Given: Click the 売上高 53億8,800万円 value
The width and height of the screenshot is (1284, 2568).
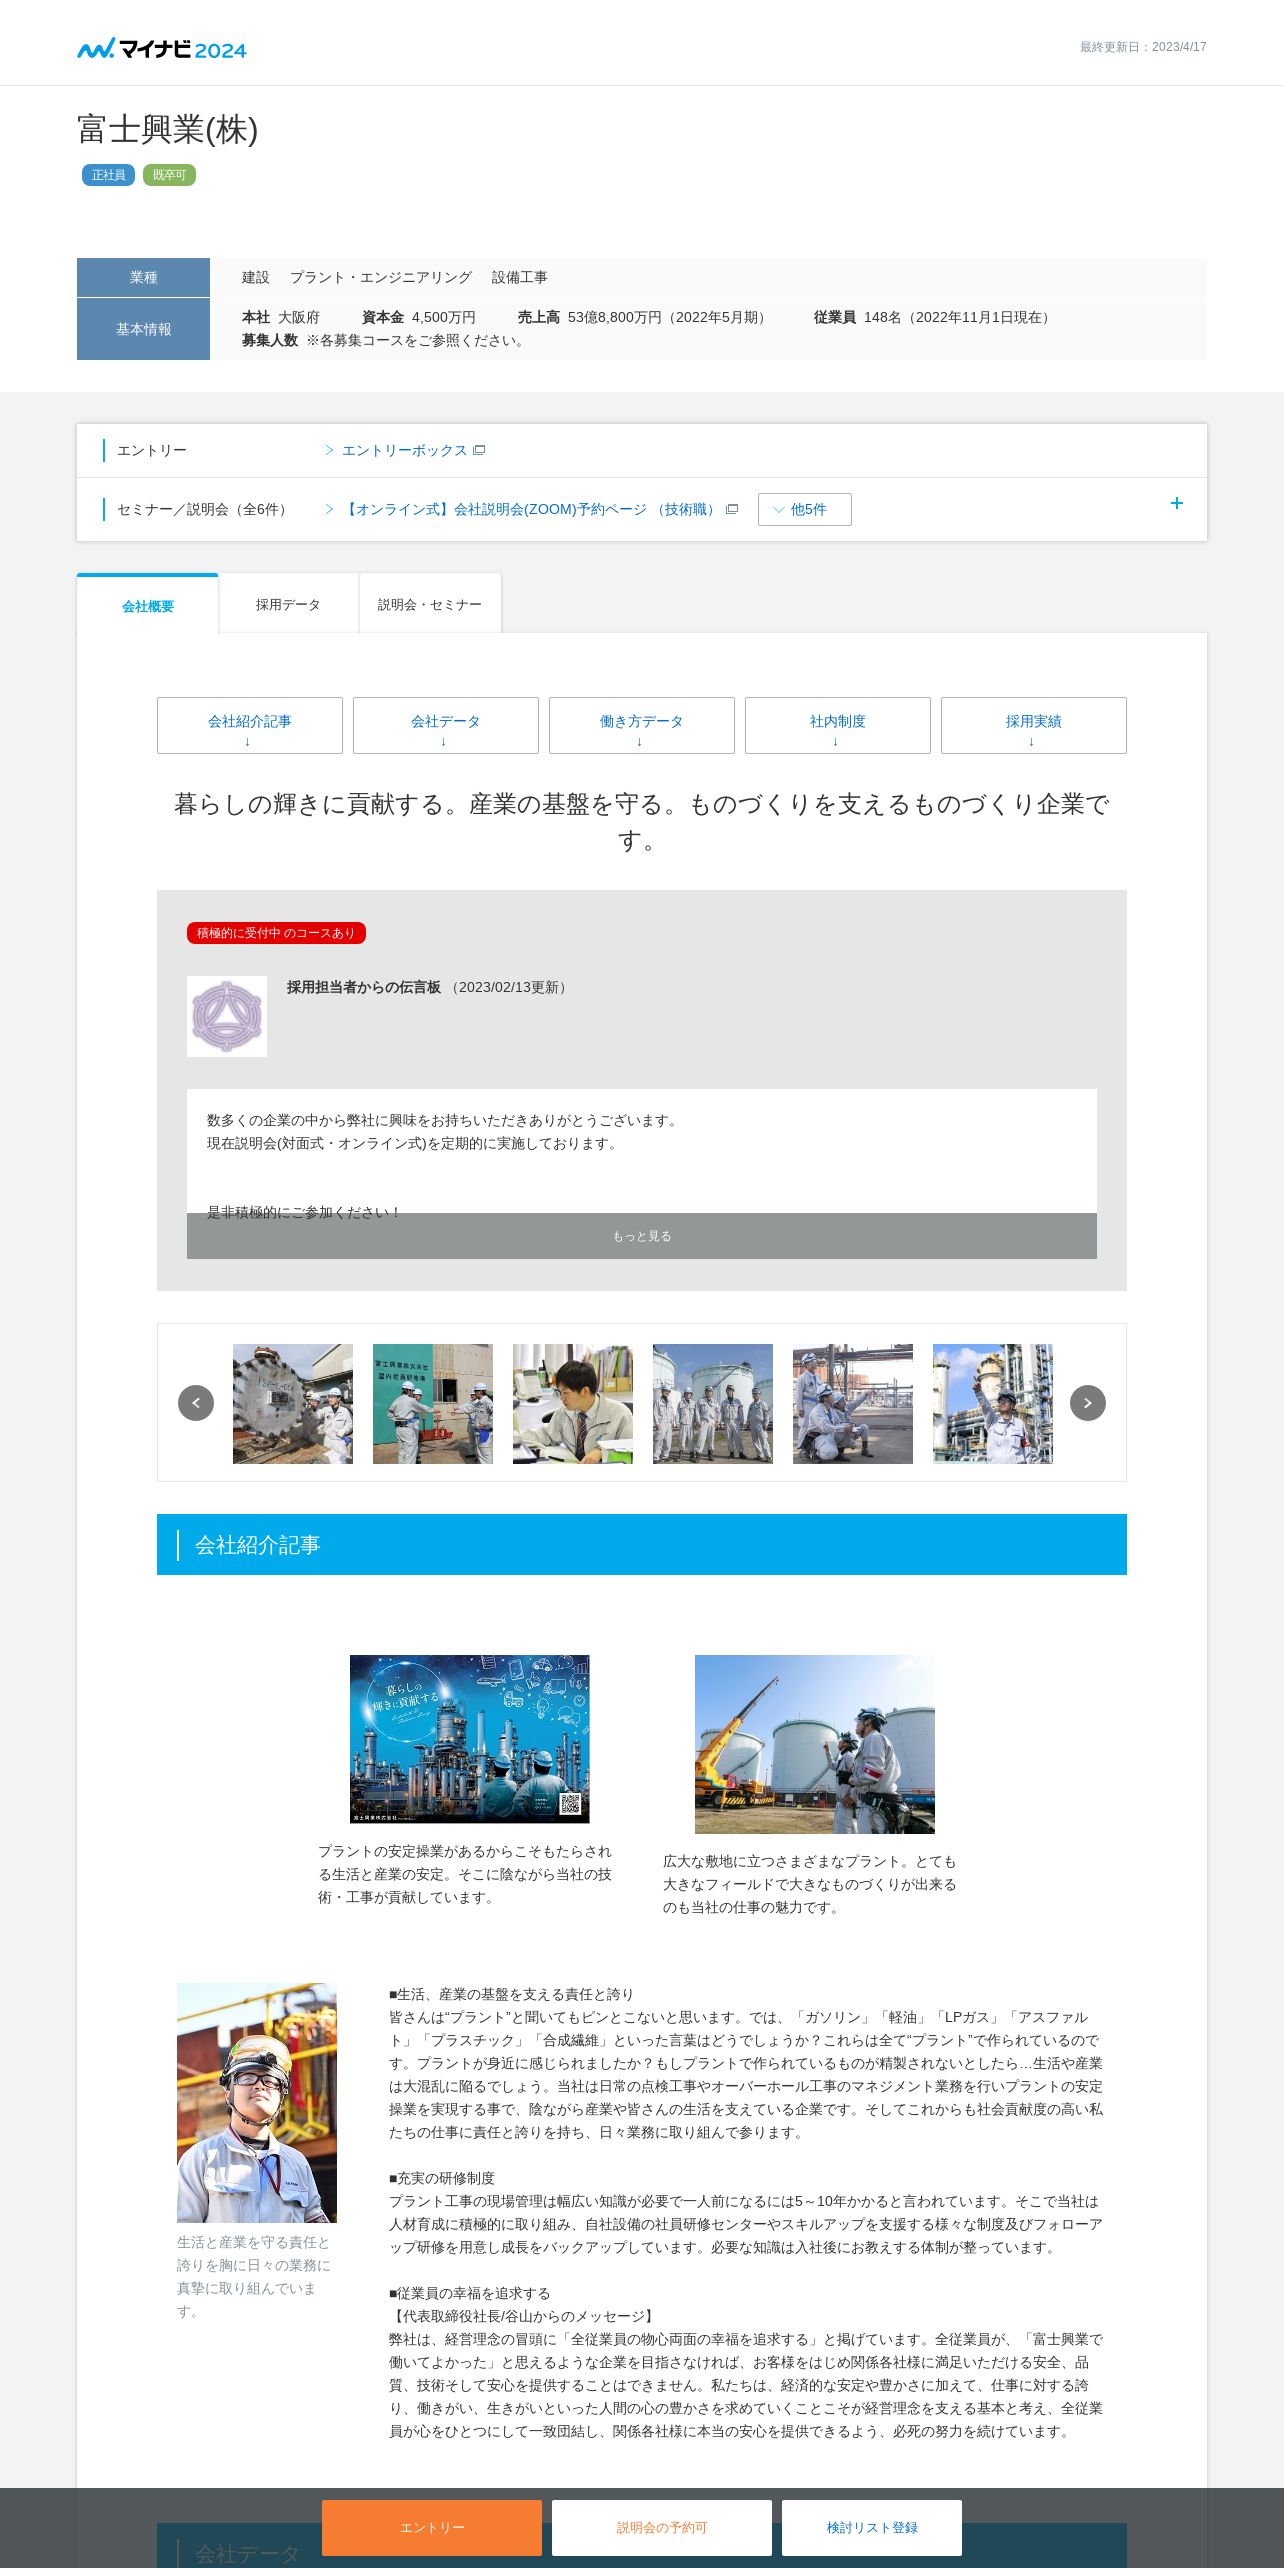Looking at the screenshot, I should pyautogui.click(x=645, y=317).
